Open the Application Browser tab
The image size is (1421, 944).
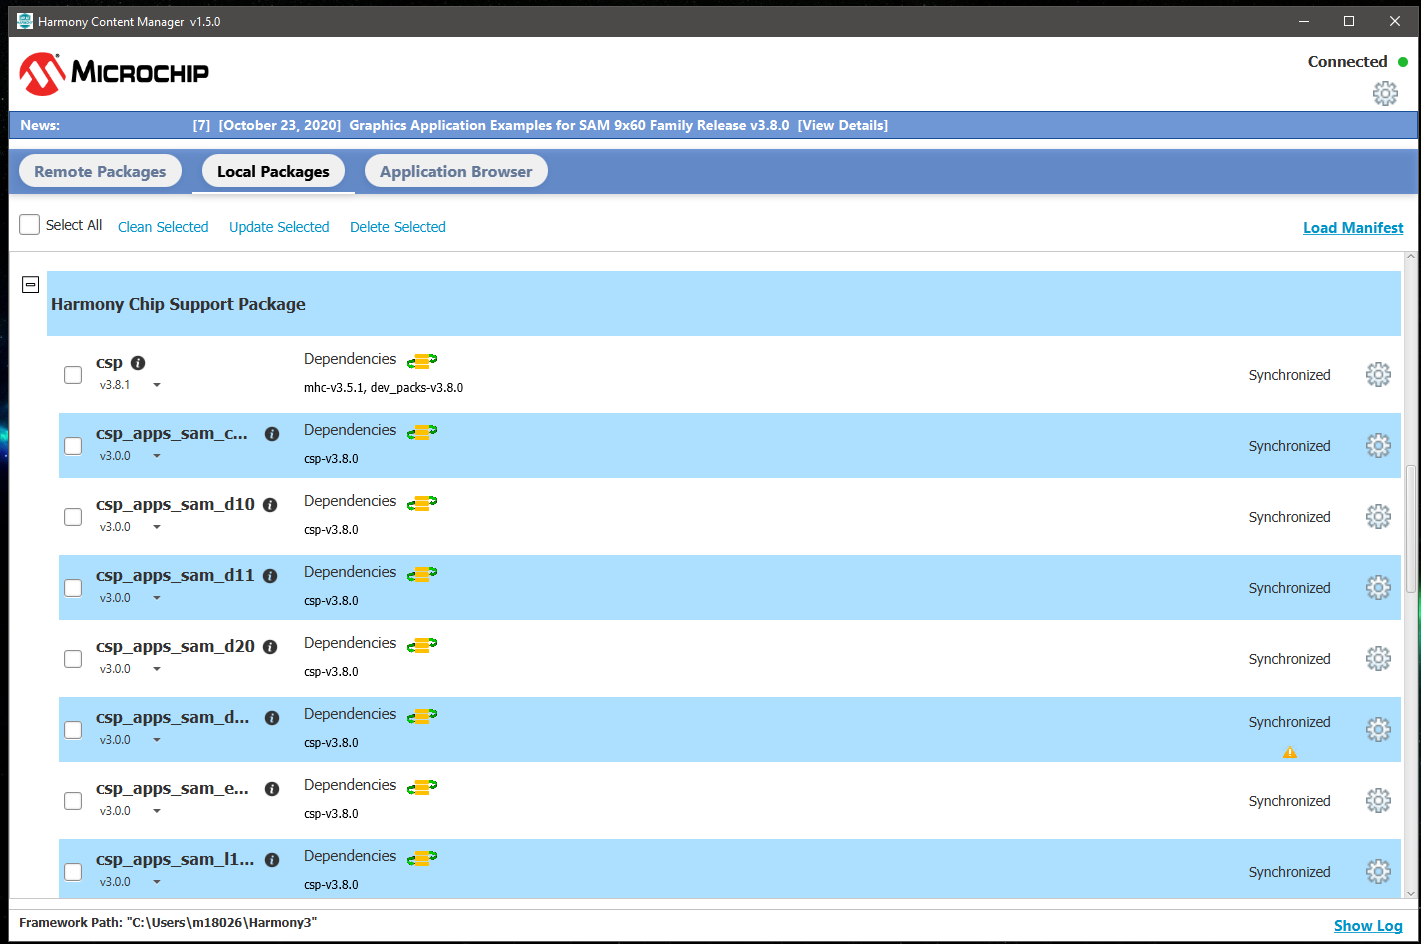point(456,171)
